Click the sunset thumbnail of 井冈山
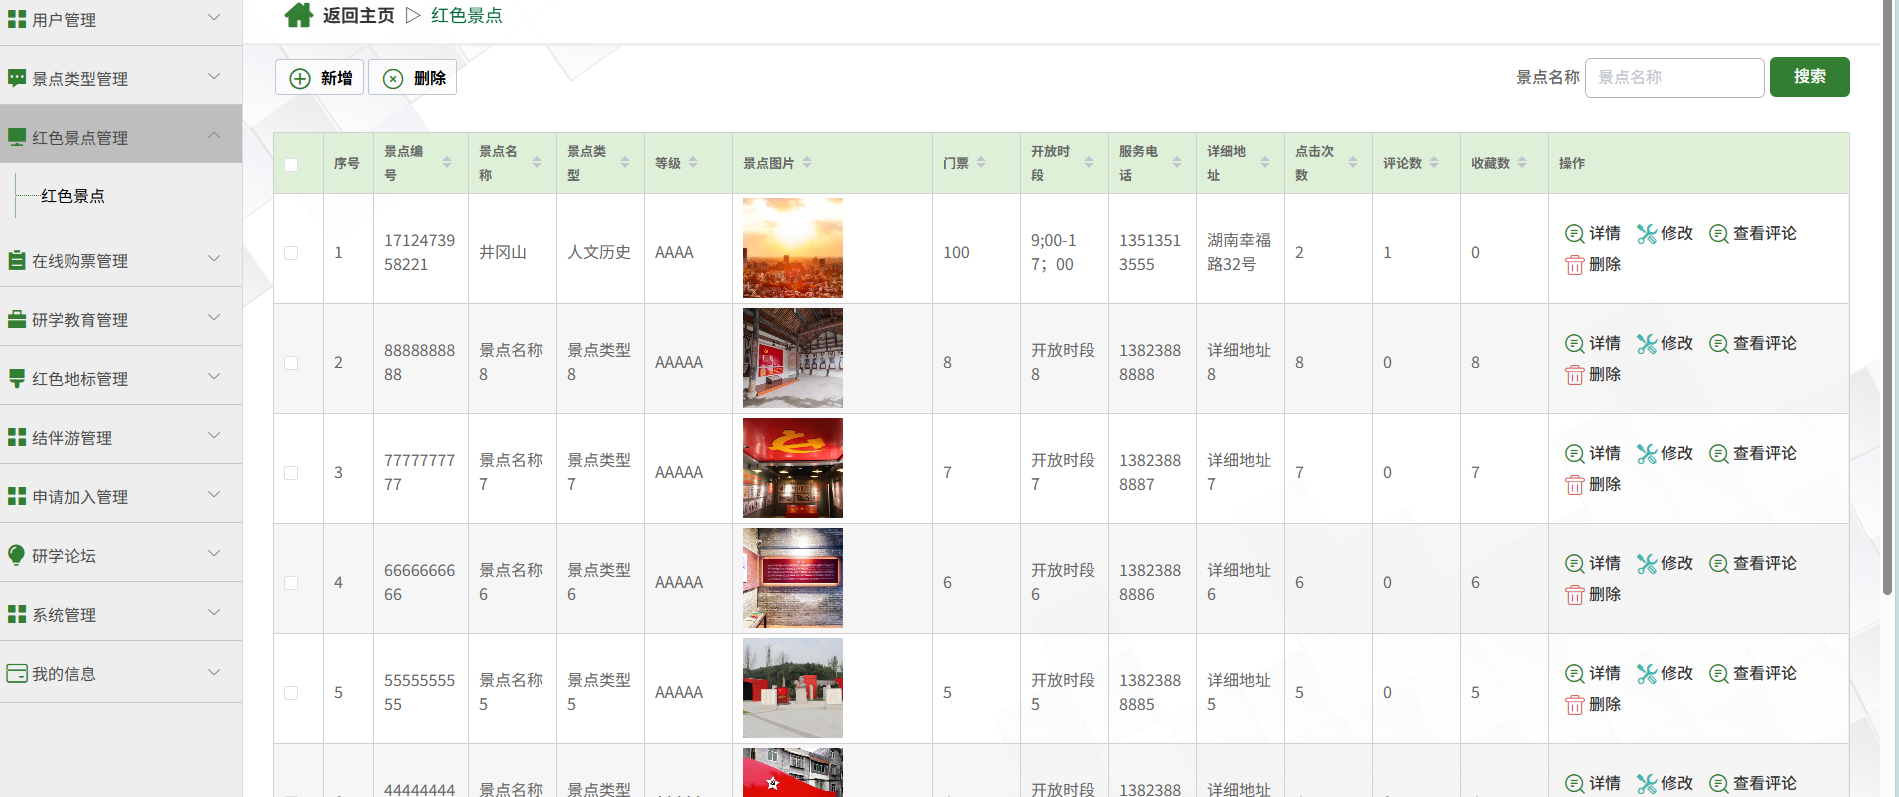This screenshot has width=1899, height=797. [793, 248]
